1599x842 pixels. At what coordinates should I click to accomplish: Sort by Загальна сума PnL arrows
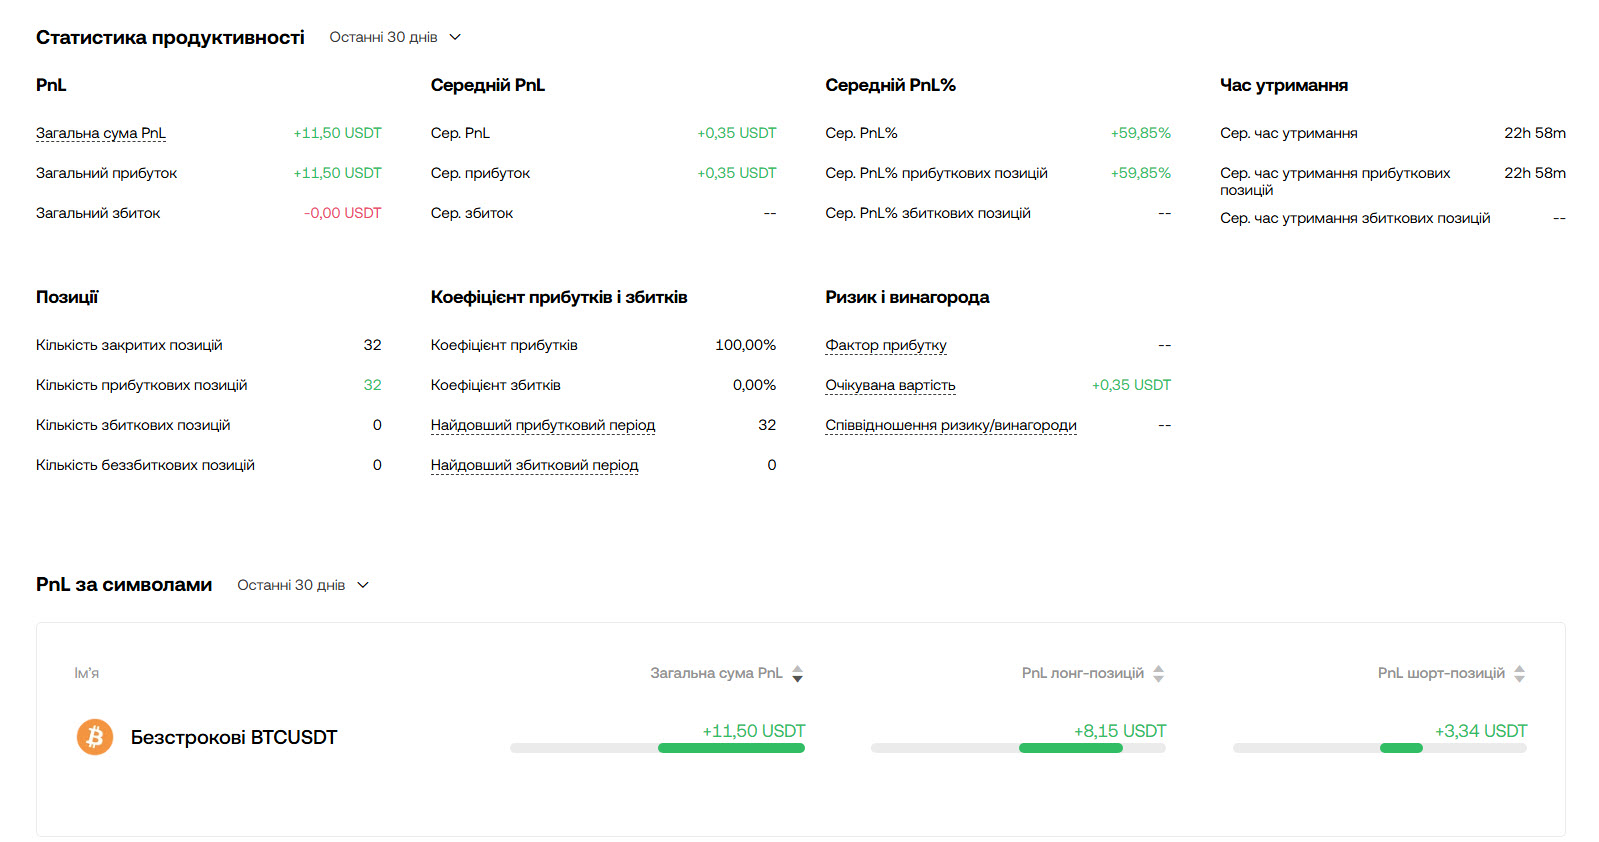797,674
